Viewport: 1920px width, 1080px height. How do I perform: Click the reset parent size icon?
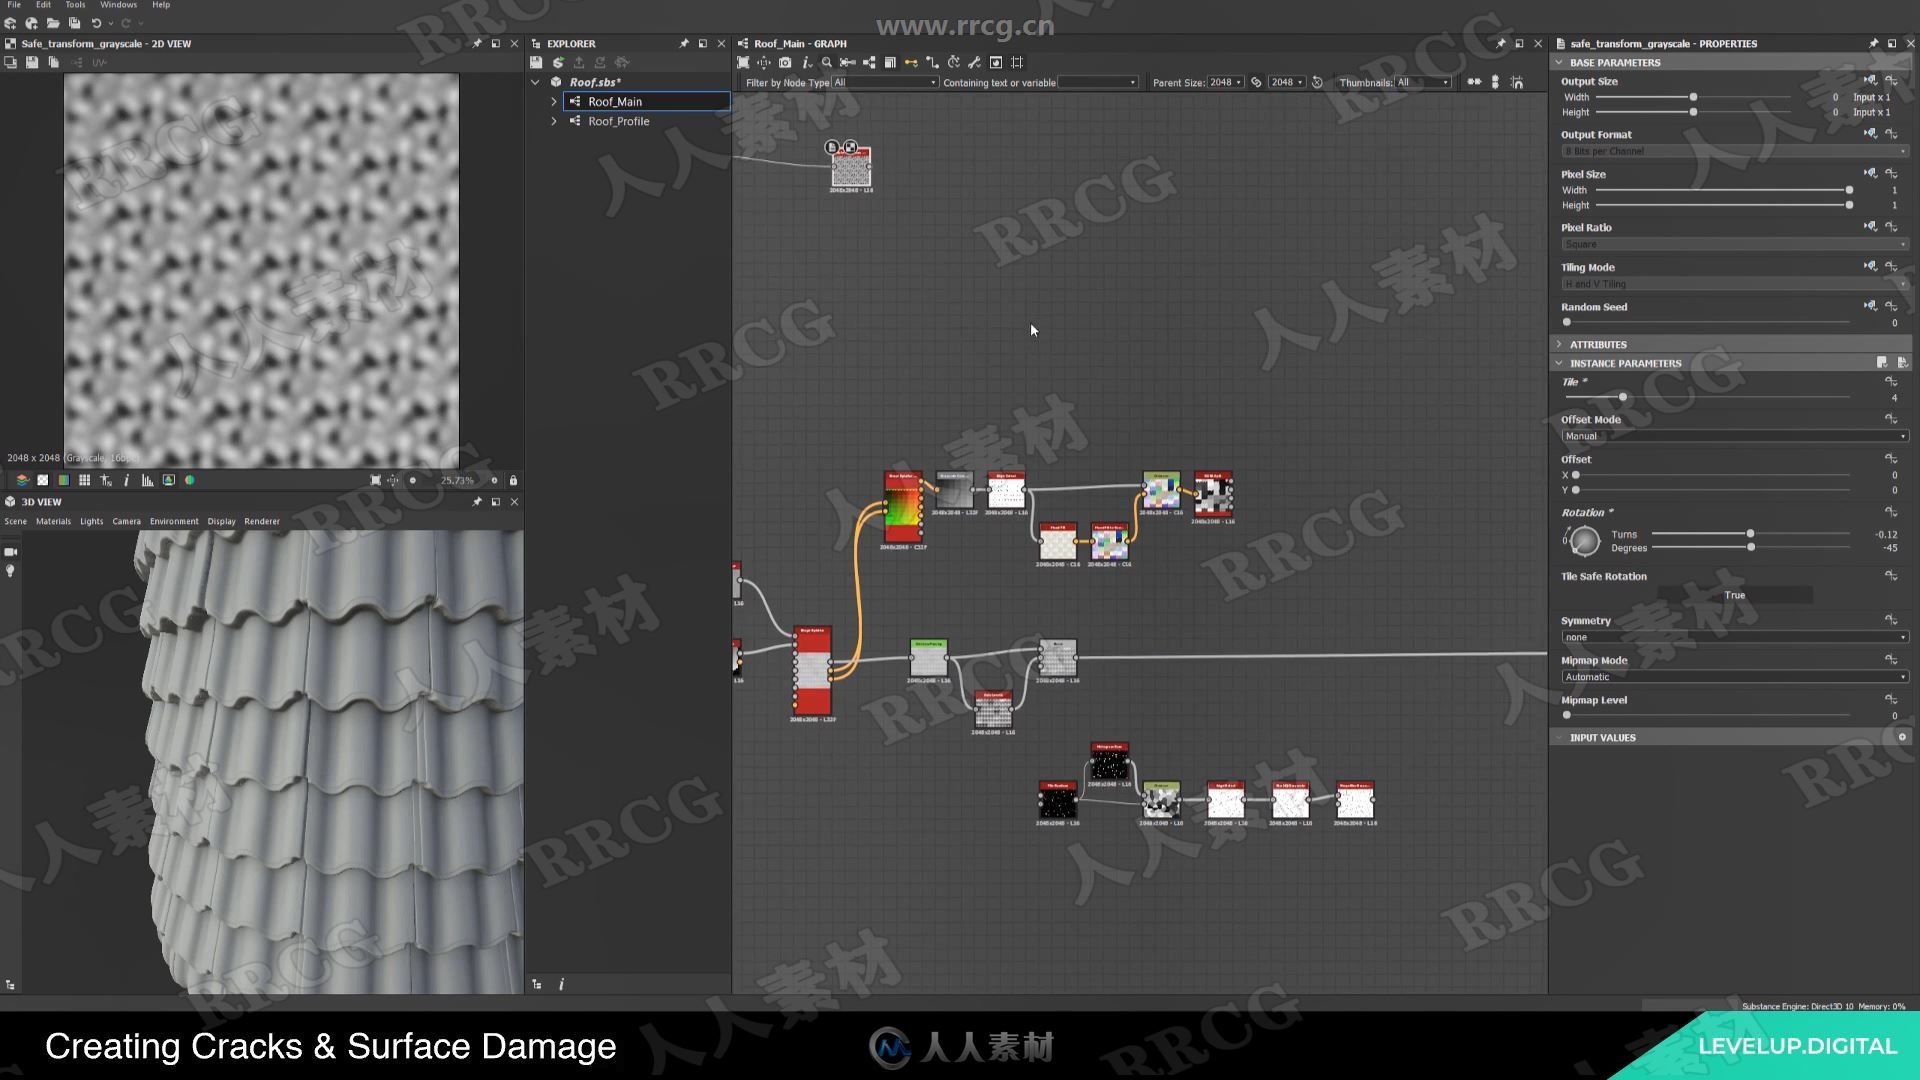pyautogui.click(x=1317, y=82)
